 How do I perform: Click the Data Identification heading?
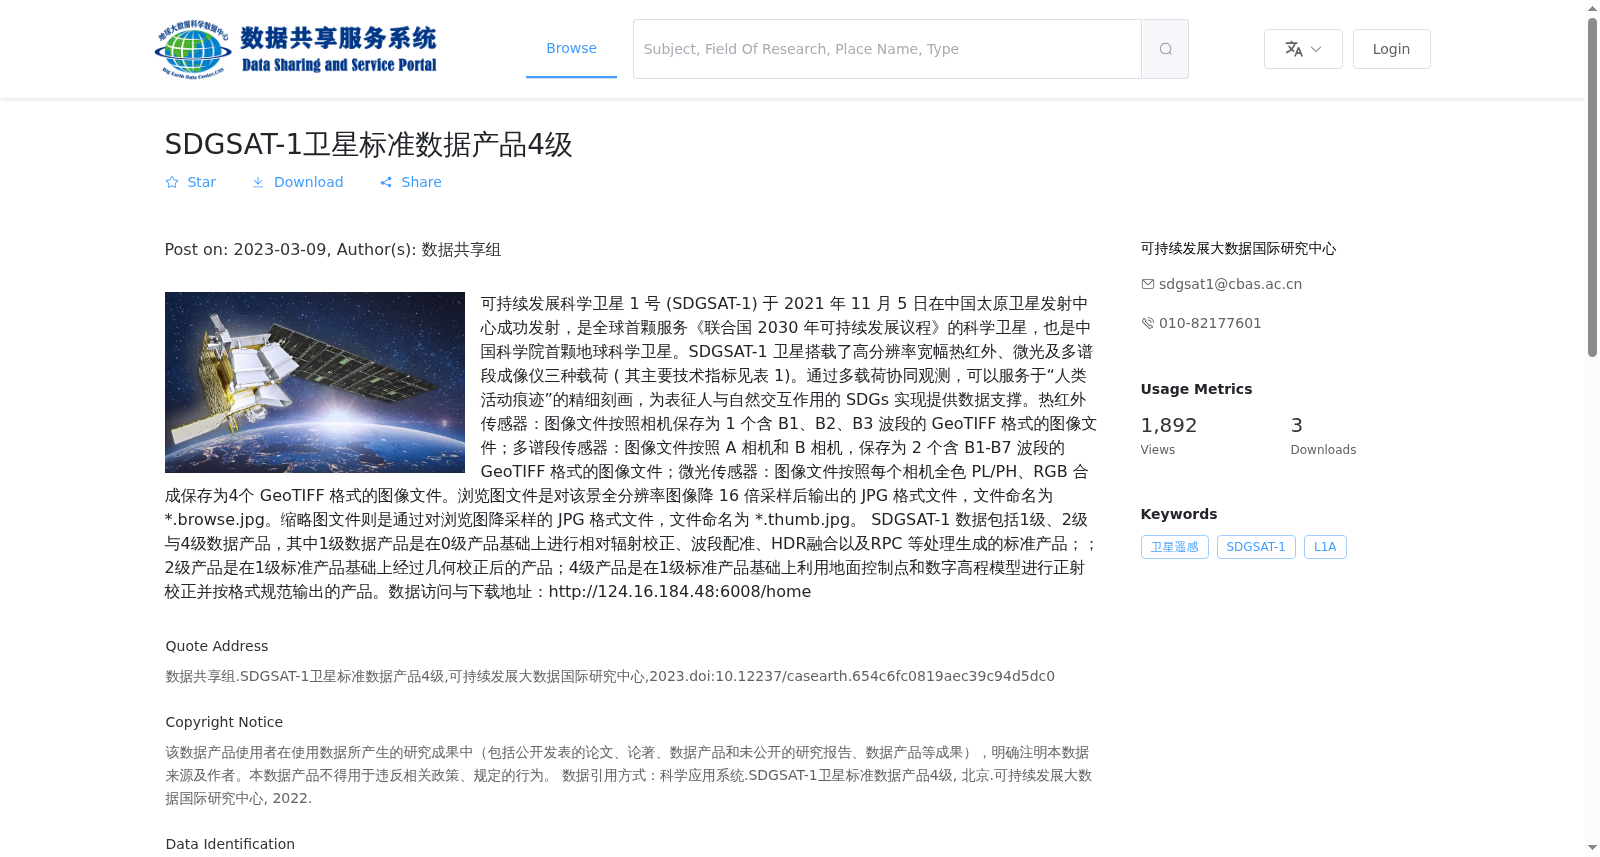[x=230, y=844]
